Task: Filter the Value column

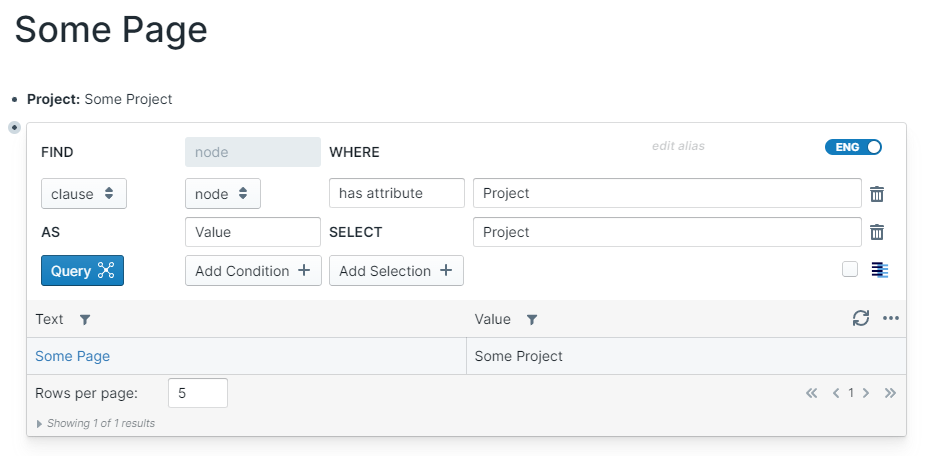Action: [x=532, y=320]
